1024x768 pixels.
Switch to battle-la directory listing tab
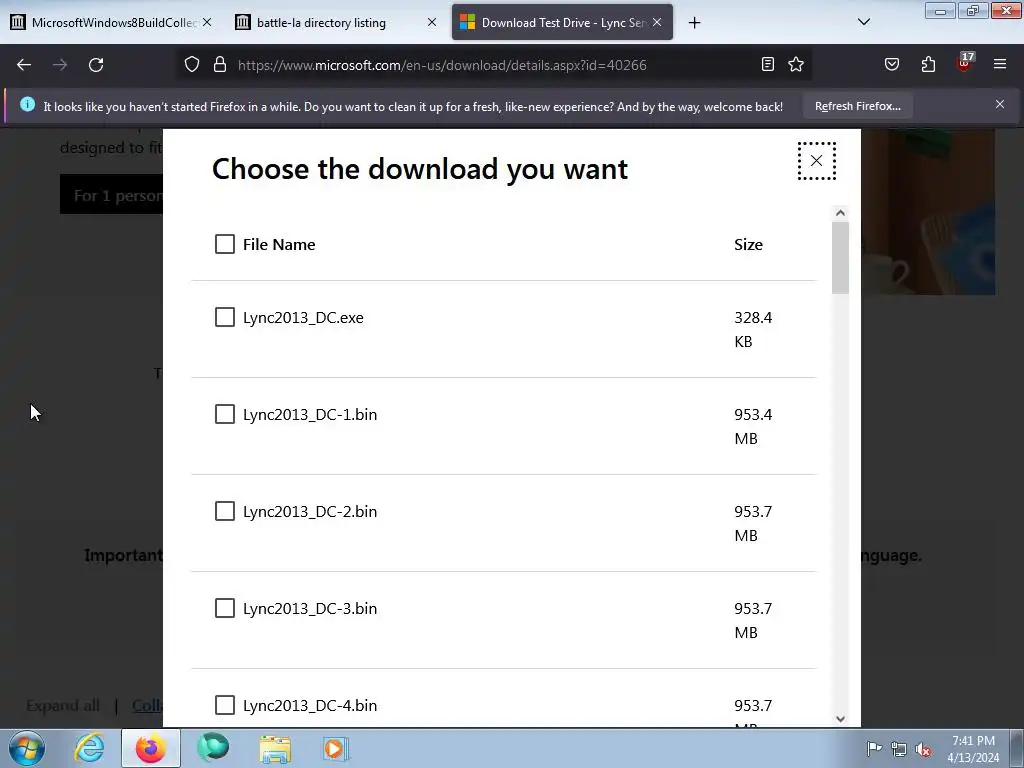336,22
